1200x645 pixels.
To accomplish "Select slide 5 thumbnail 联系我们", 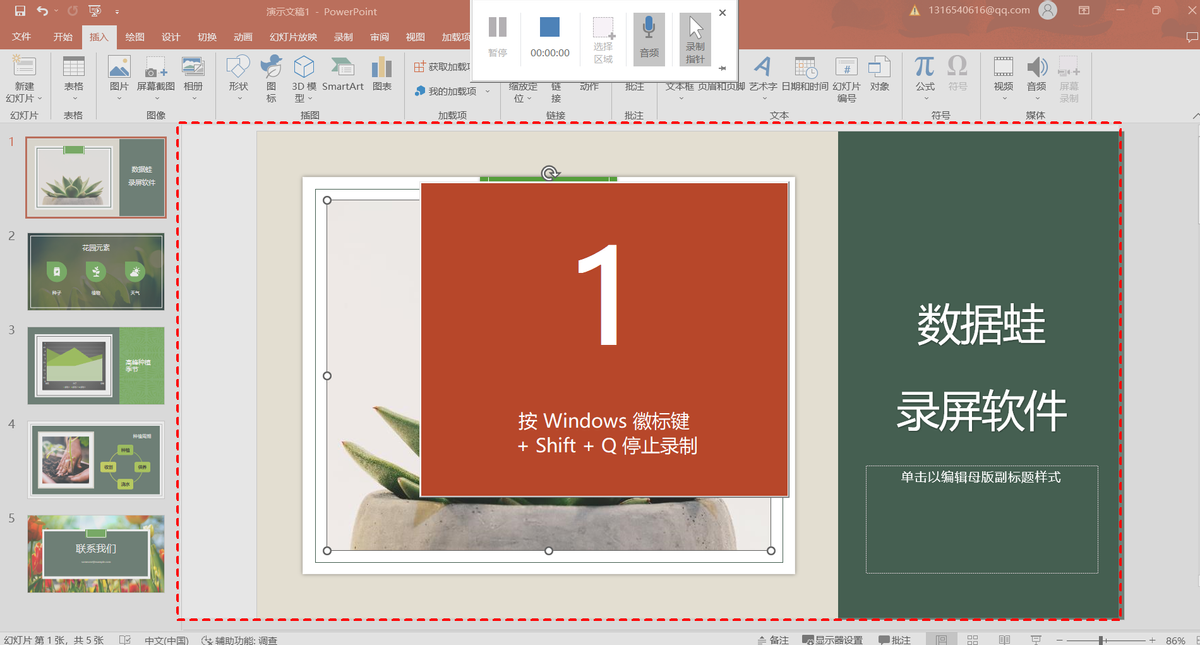I will tap(96, 554).
